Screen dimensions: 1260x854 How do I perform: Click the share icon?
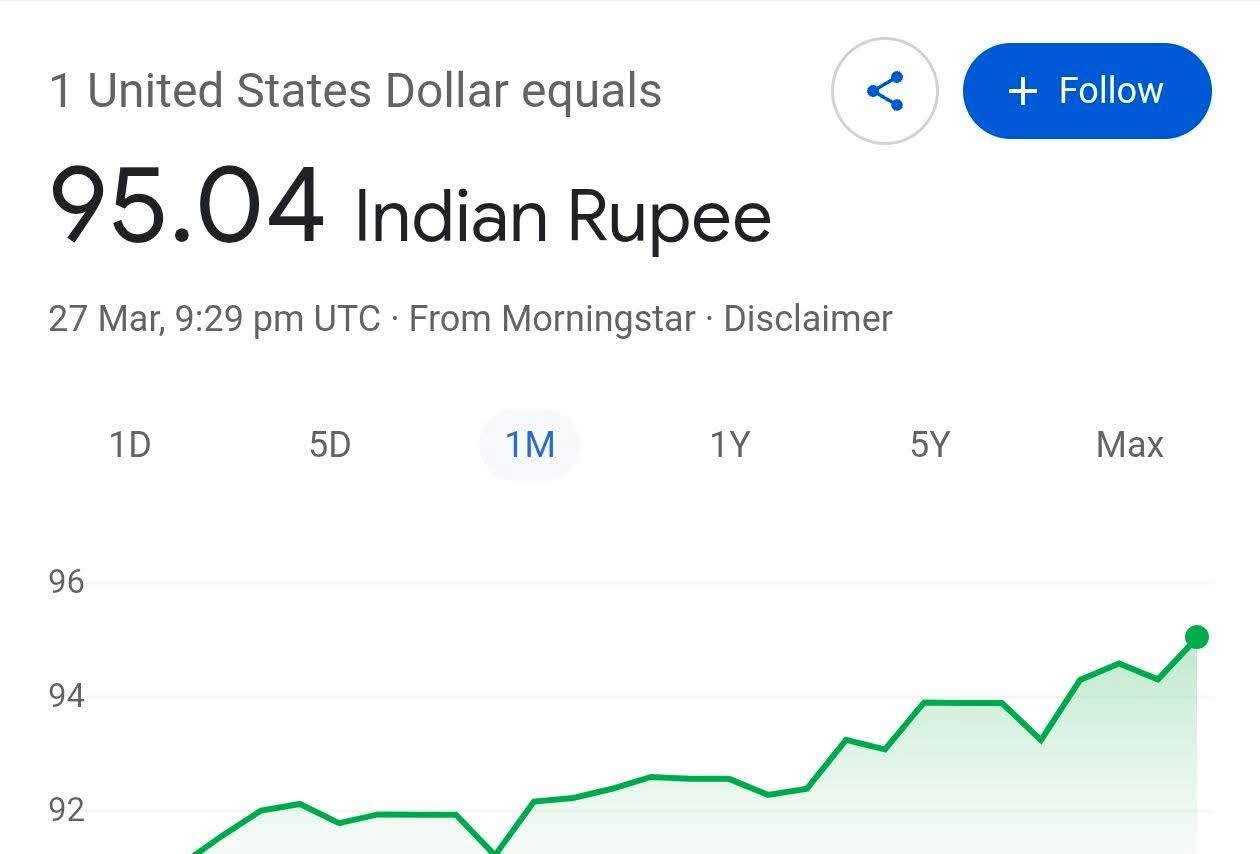pyautogui.click(x=884, y=91)
